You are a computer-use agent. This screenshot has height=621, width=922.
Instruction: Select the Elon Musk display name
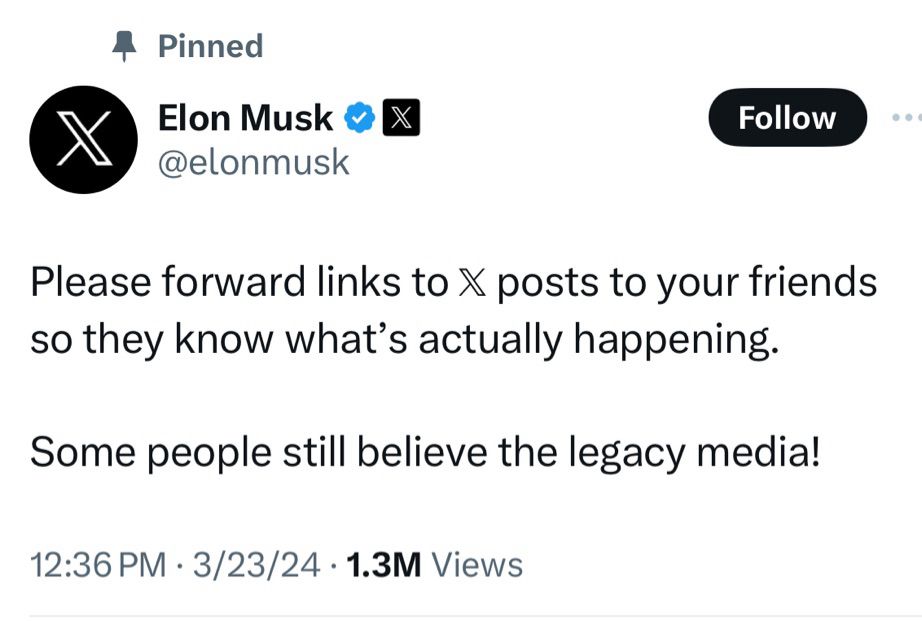pyautogui.click(x=243, y=117)
